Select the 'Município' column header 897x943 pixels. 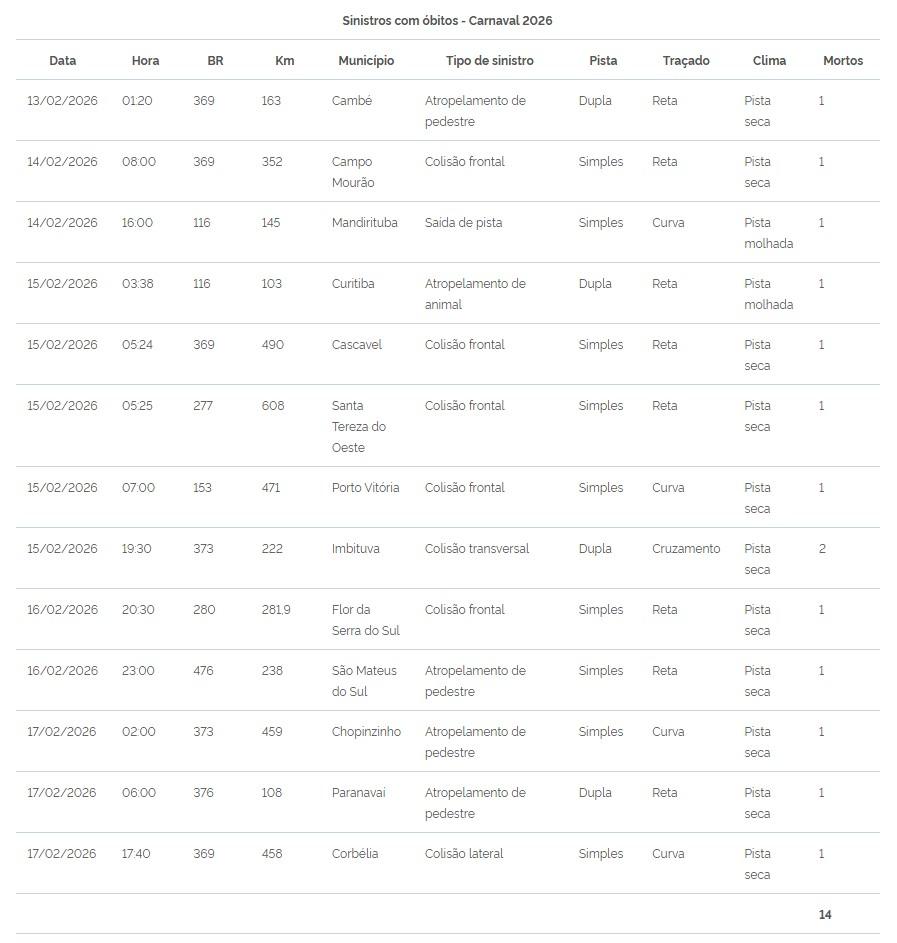(366, 61)
